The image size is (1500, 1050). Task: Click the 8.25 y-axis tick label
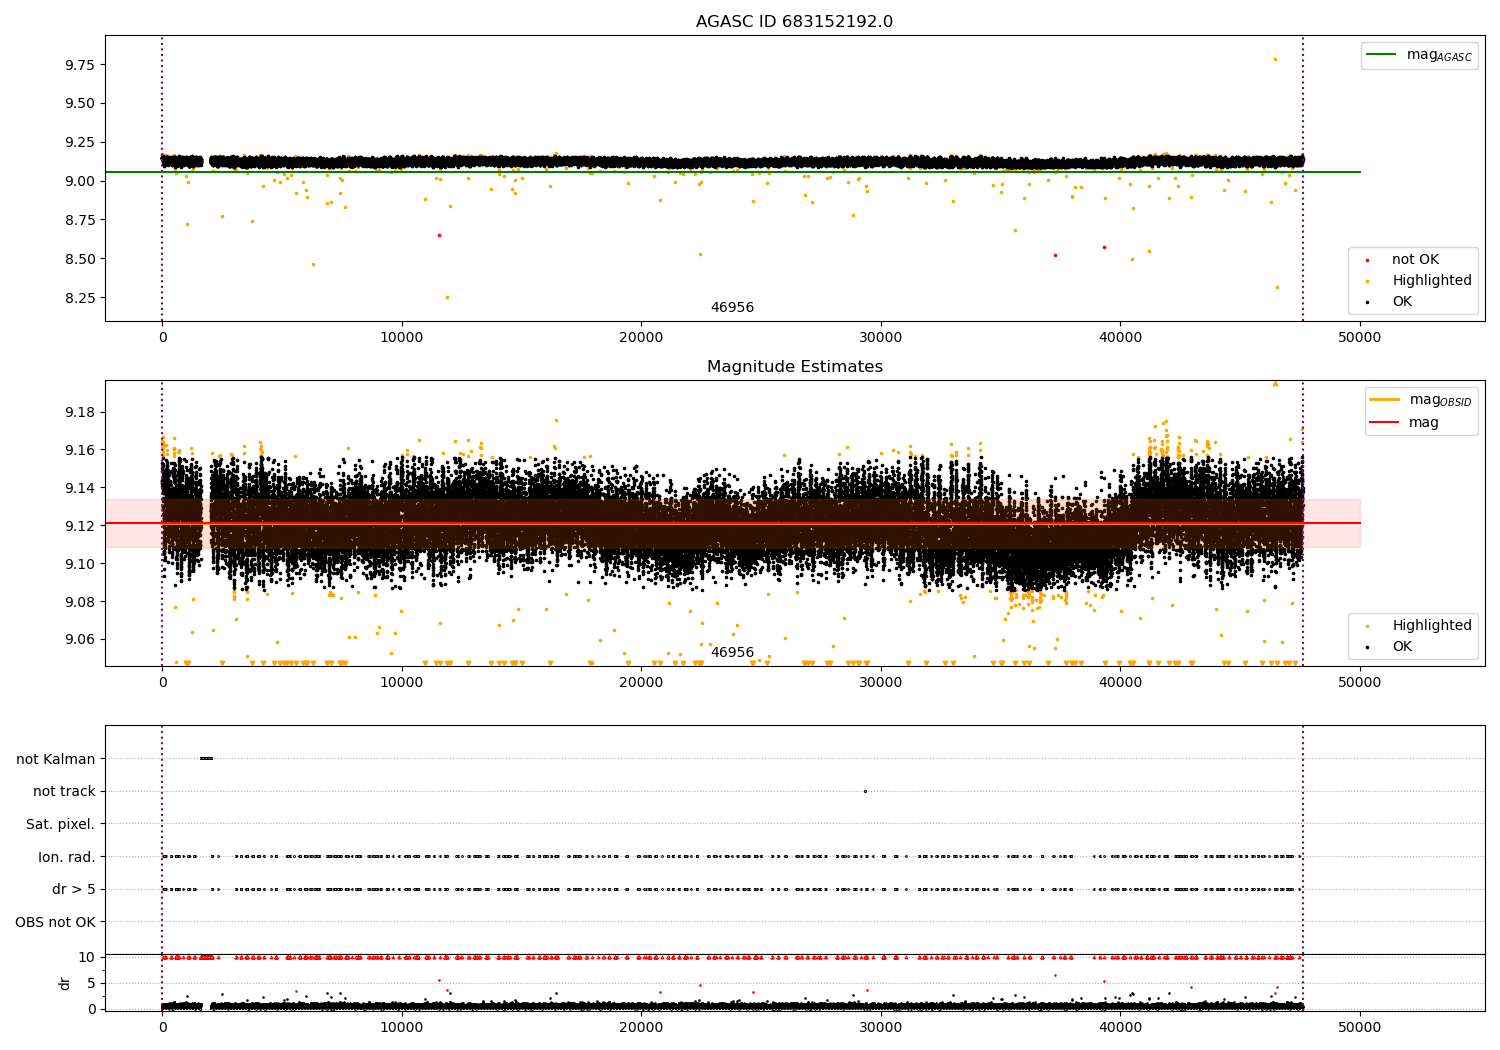coord(80,298)
